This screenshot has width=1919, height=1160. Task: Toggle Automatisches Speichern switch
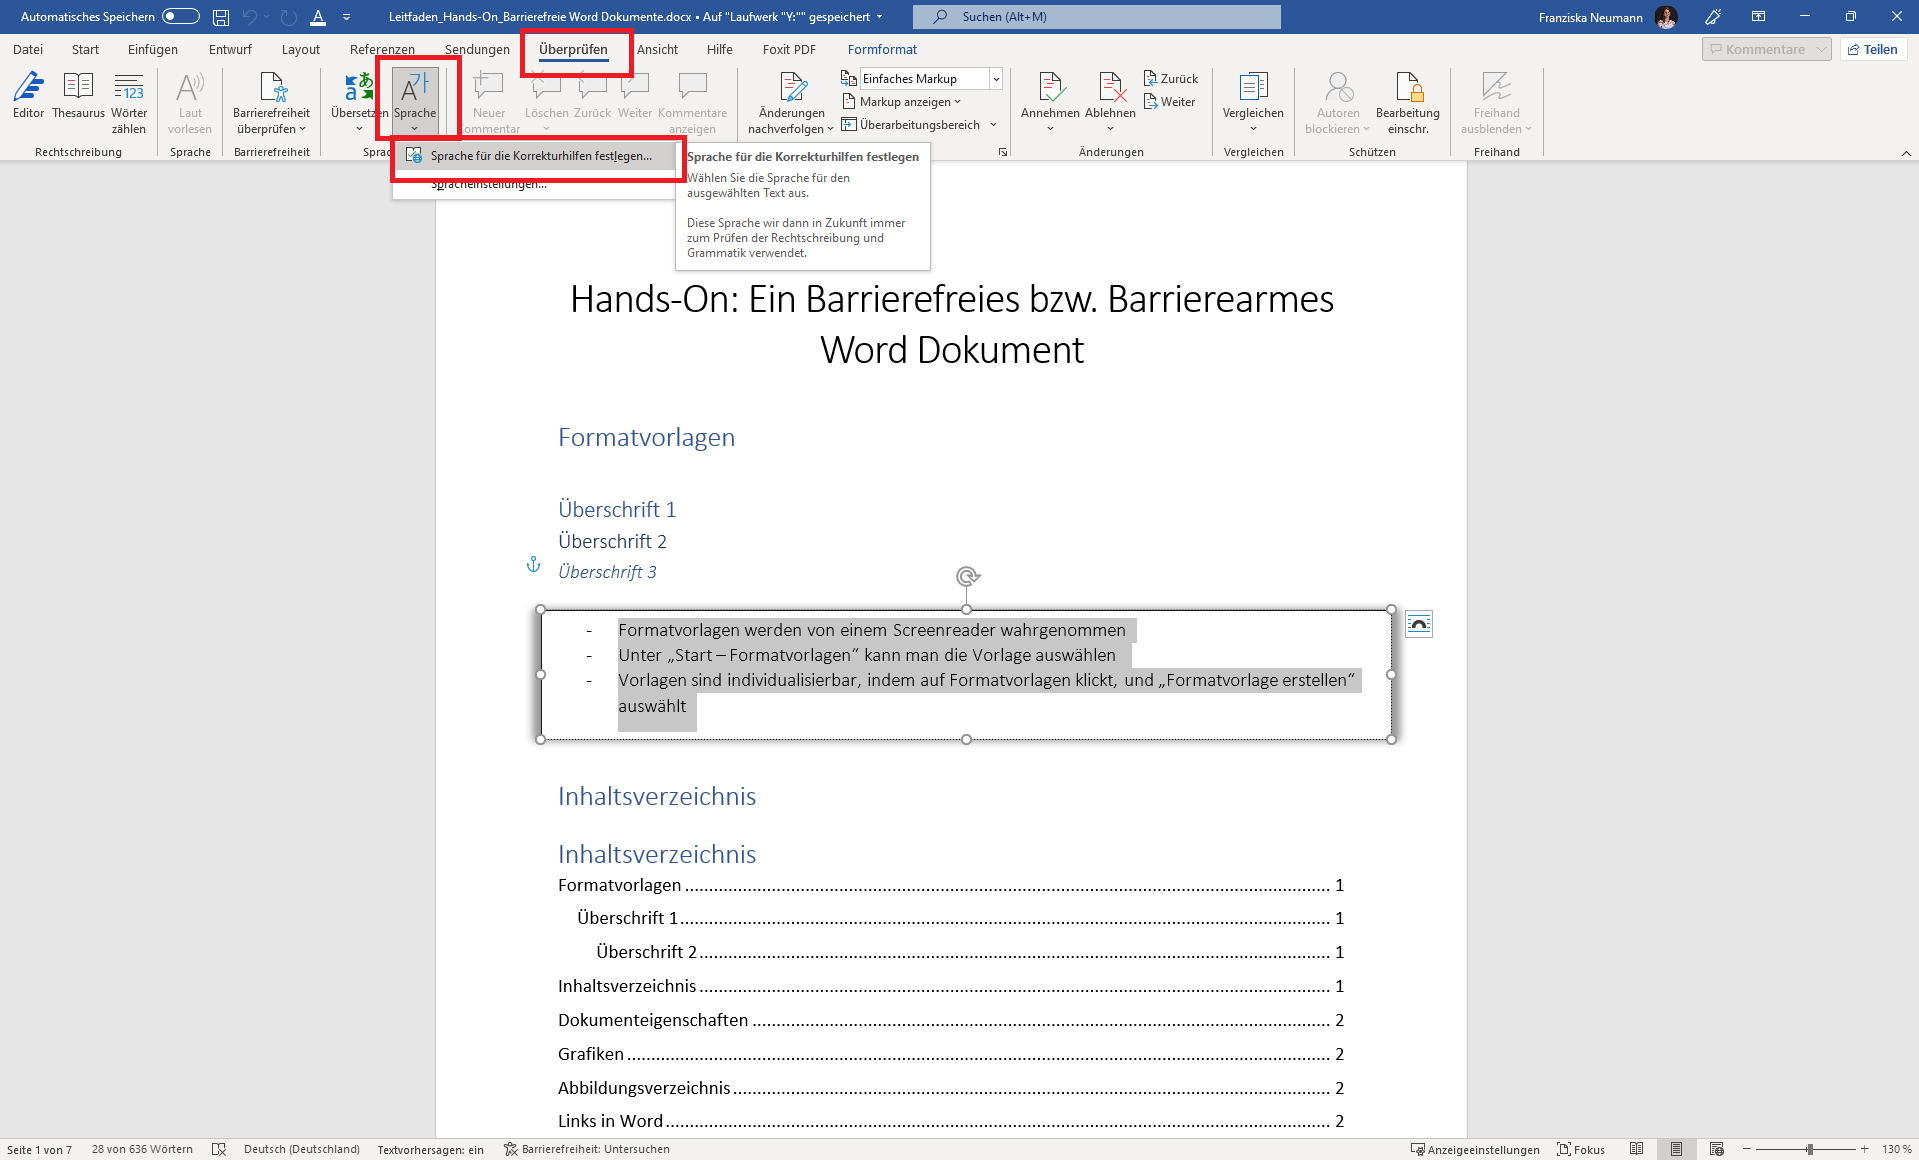pyautogui.click(x=181, y=17)
